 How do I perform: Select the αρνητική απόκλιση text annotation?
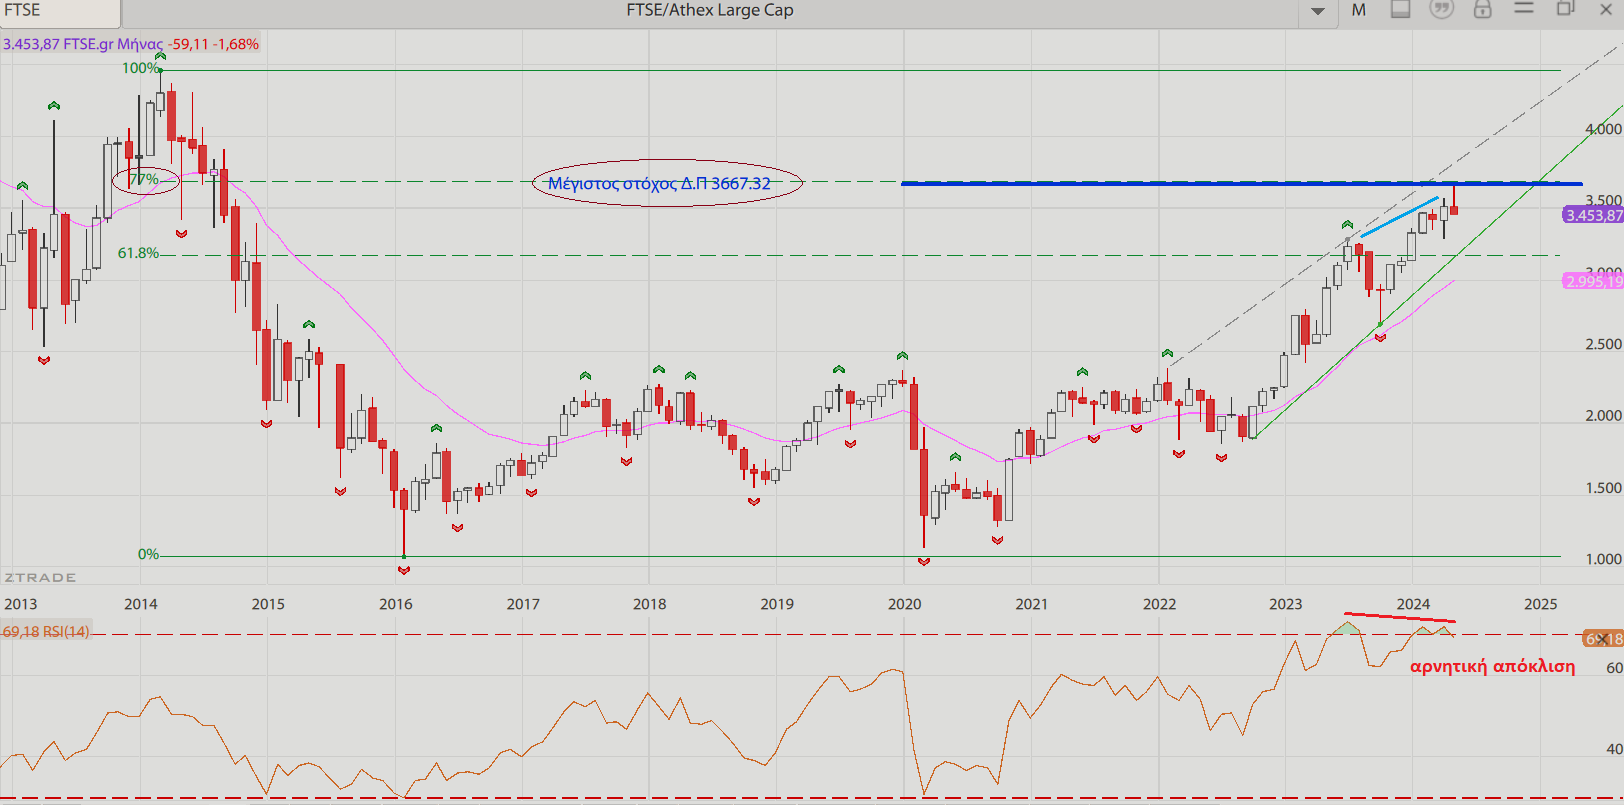click(1492, 666)
